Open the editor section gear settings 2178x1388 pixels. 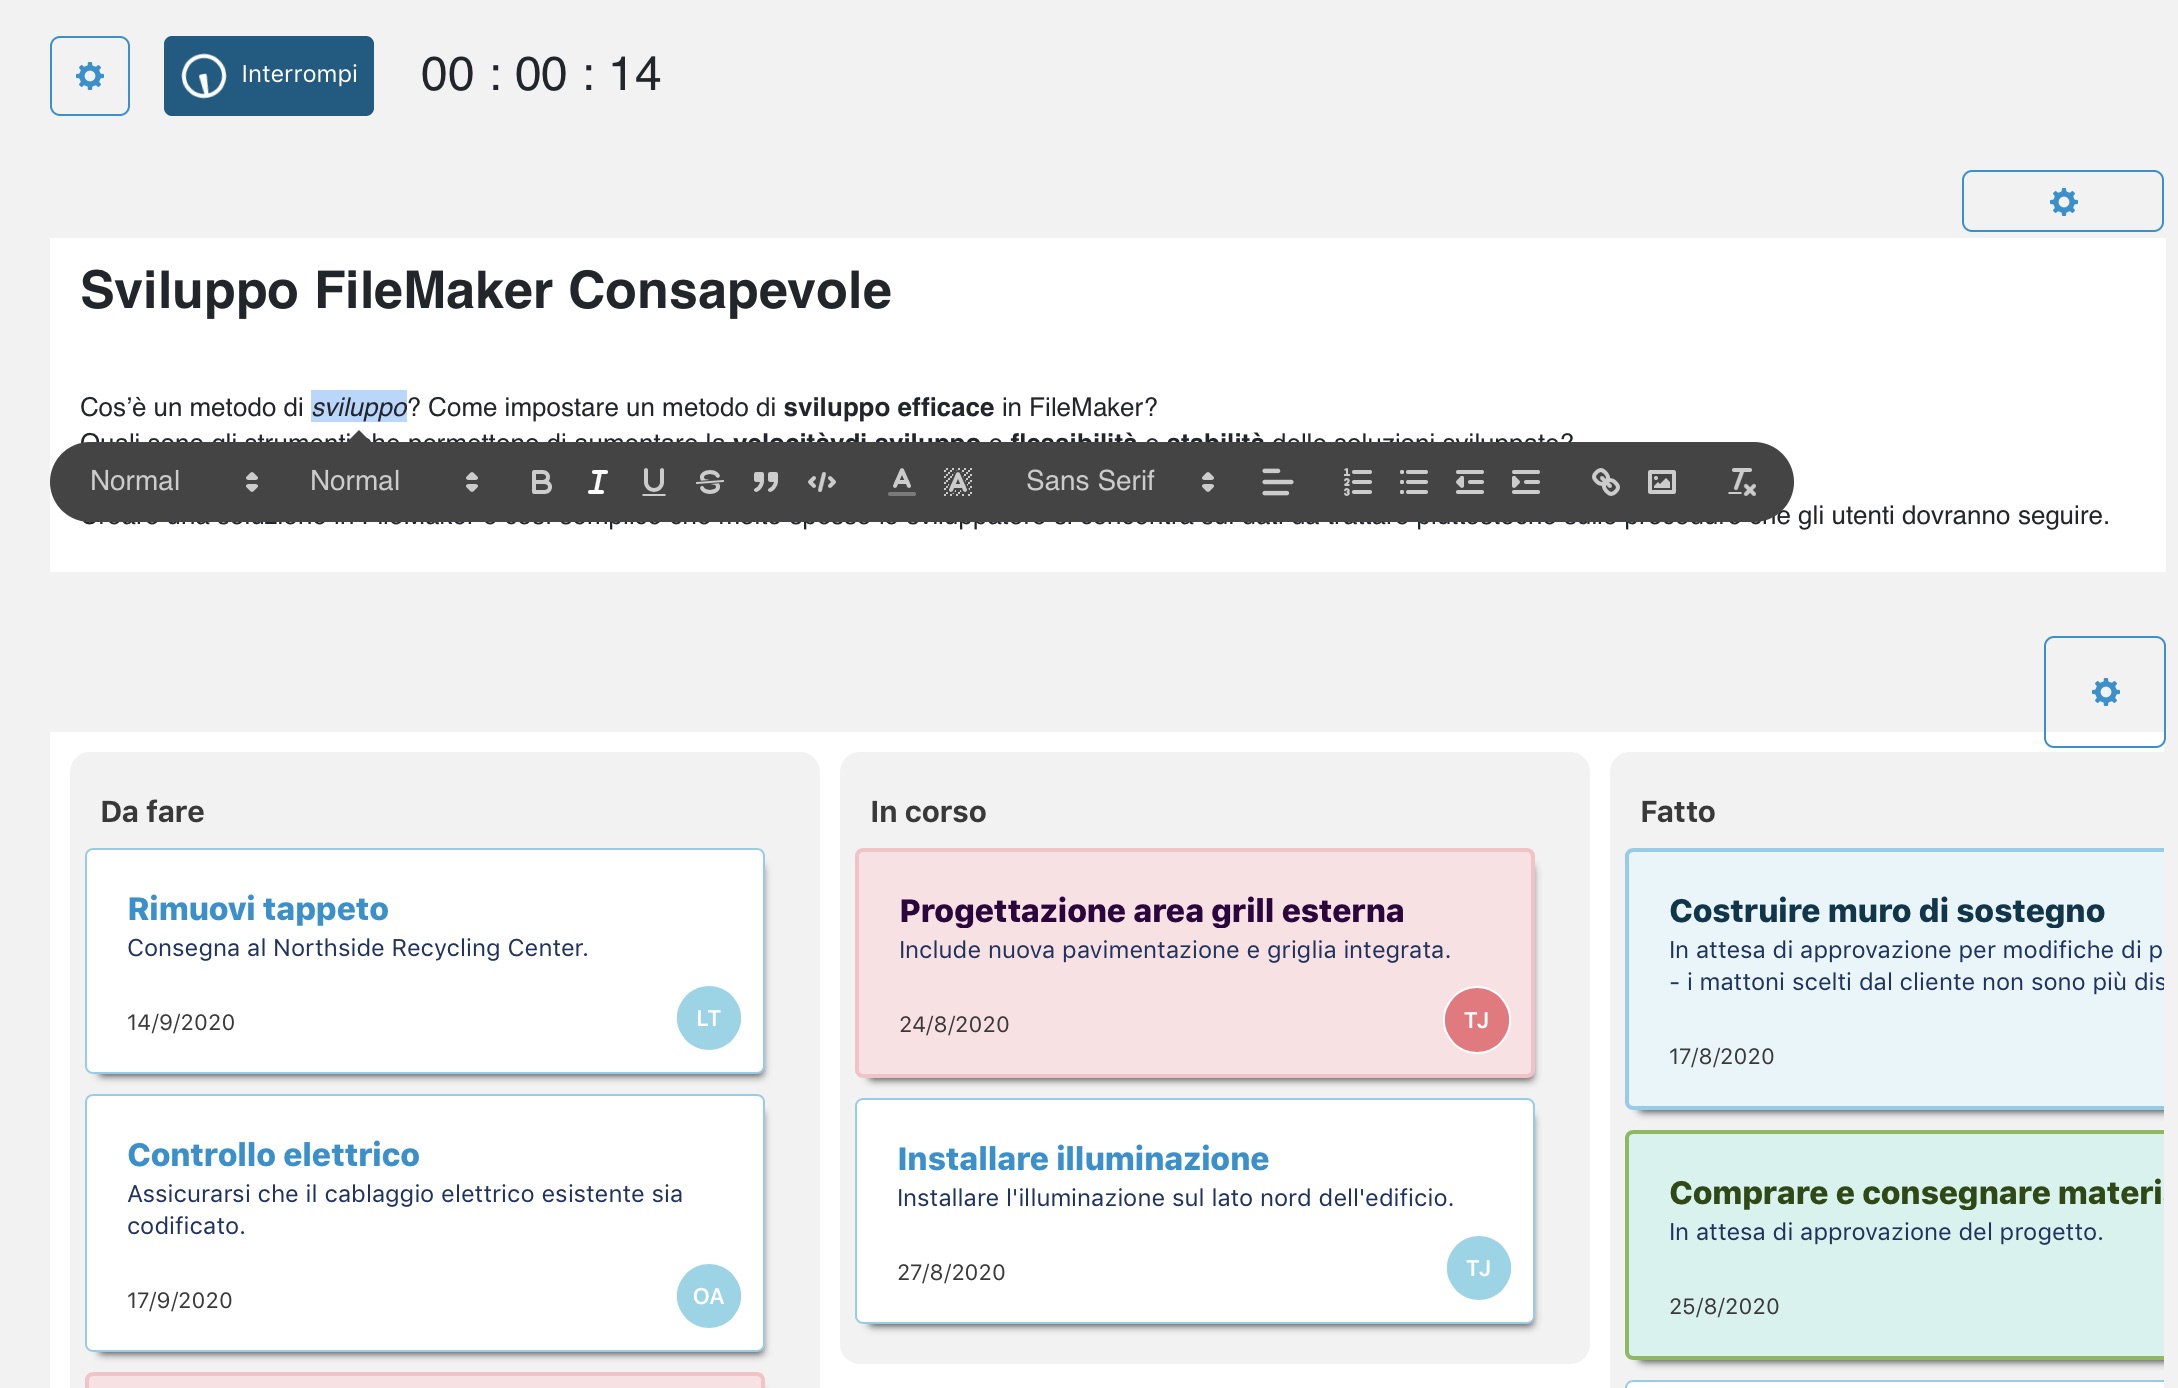[x=2062, y=201]
